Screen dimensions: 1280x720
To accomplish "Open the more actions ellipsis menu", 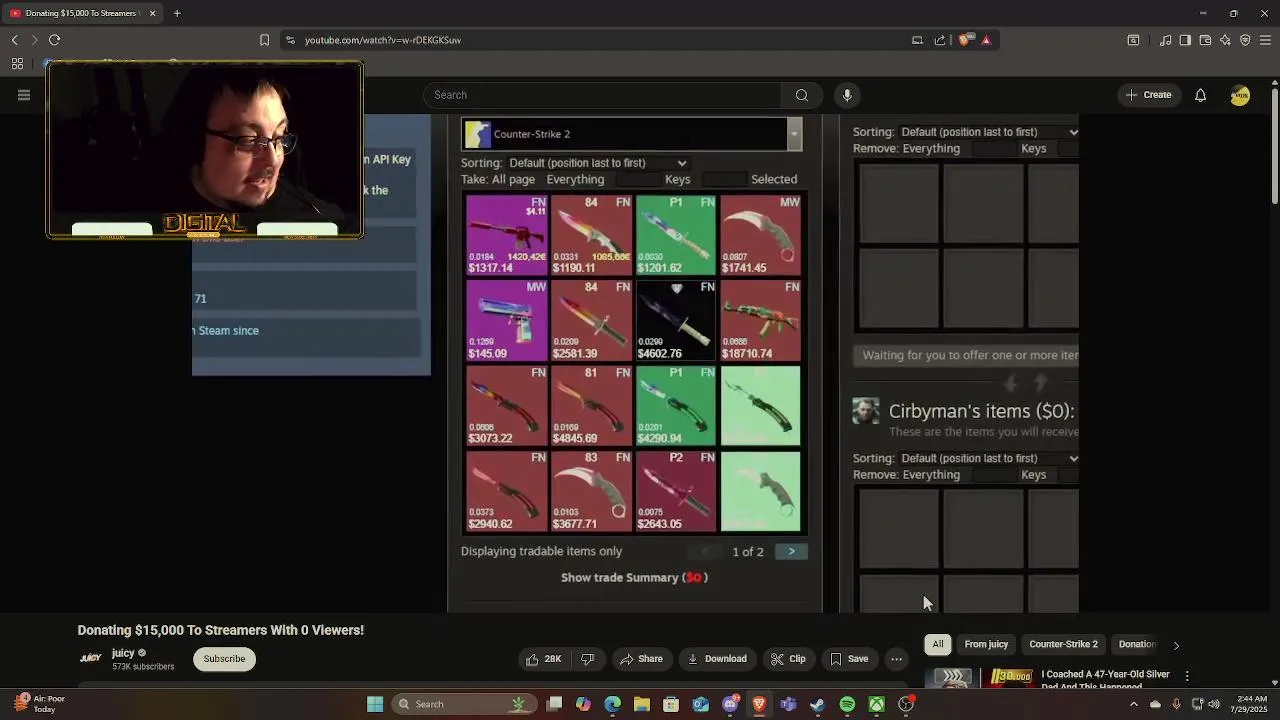I will coord(897,659).
